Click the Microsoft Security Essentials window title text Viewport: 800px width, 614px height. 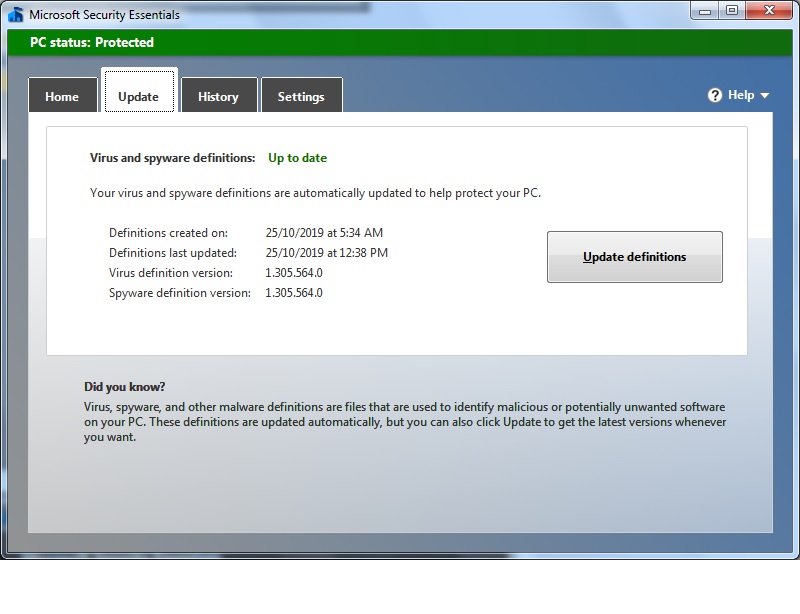pyautogui.click(x=104, y=15)
